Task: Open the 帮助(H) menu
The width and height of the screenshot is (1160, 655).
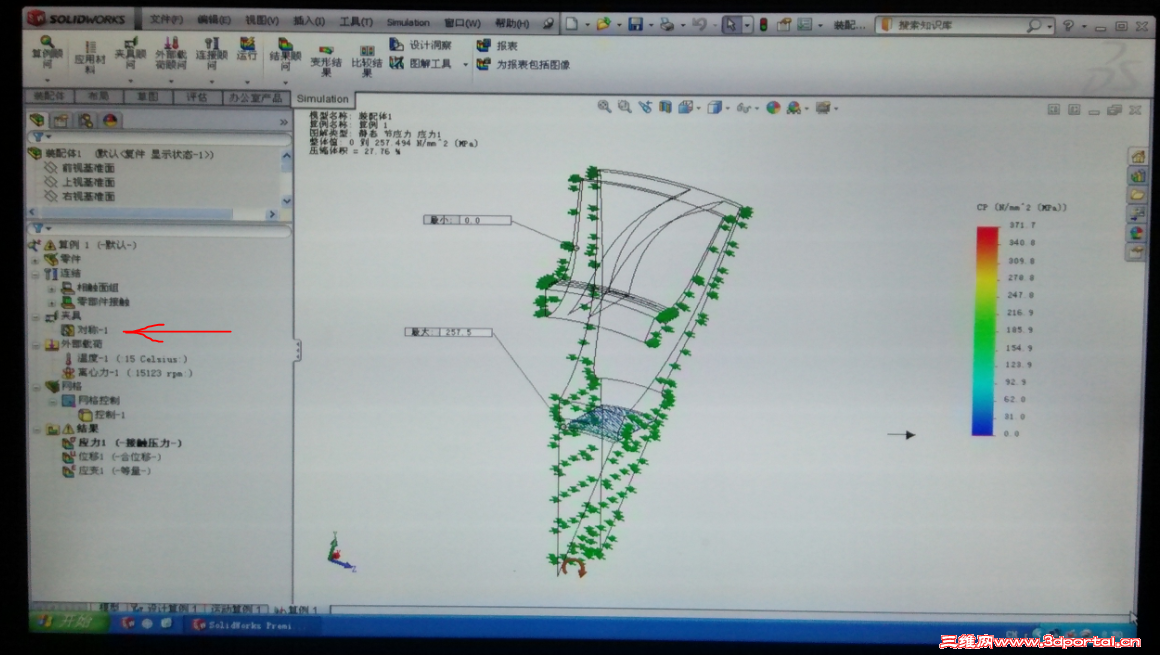Action: click(512, 24)
